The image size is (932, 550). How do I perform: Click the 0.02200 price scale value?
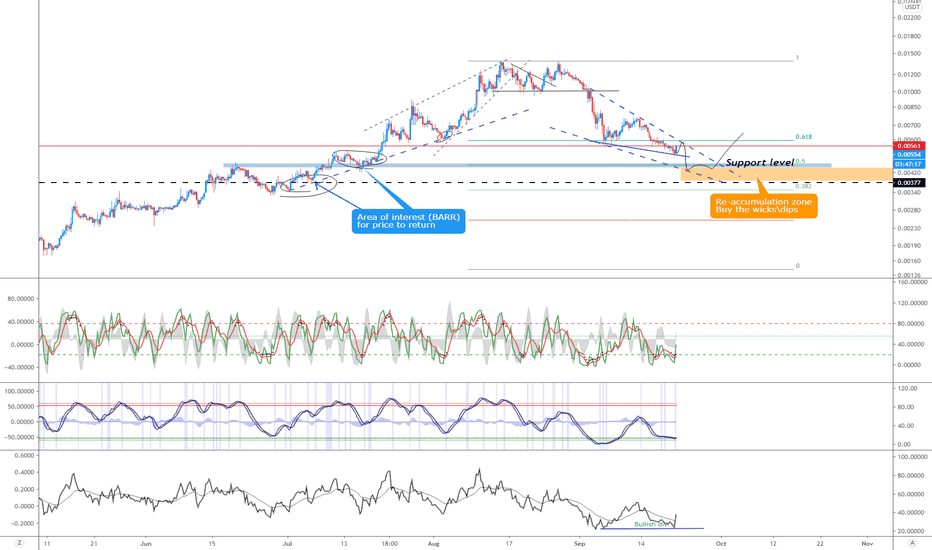click(909, 17)
